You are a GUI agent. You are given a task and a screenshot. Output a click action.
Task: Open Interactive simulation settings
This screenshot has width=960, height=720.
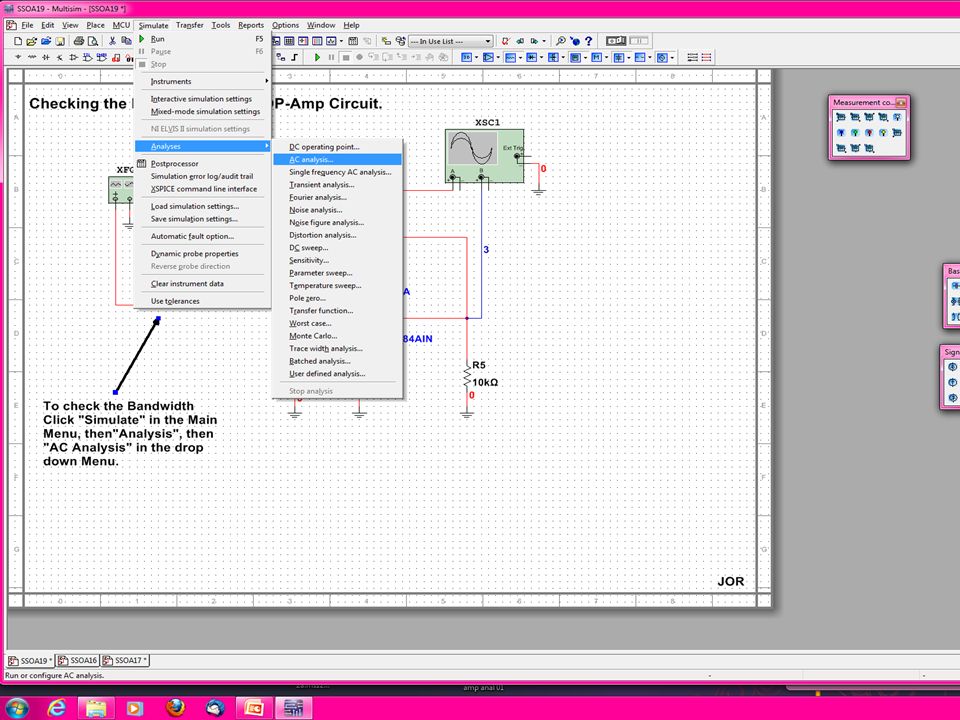tap(203, 99)
